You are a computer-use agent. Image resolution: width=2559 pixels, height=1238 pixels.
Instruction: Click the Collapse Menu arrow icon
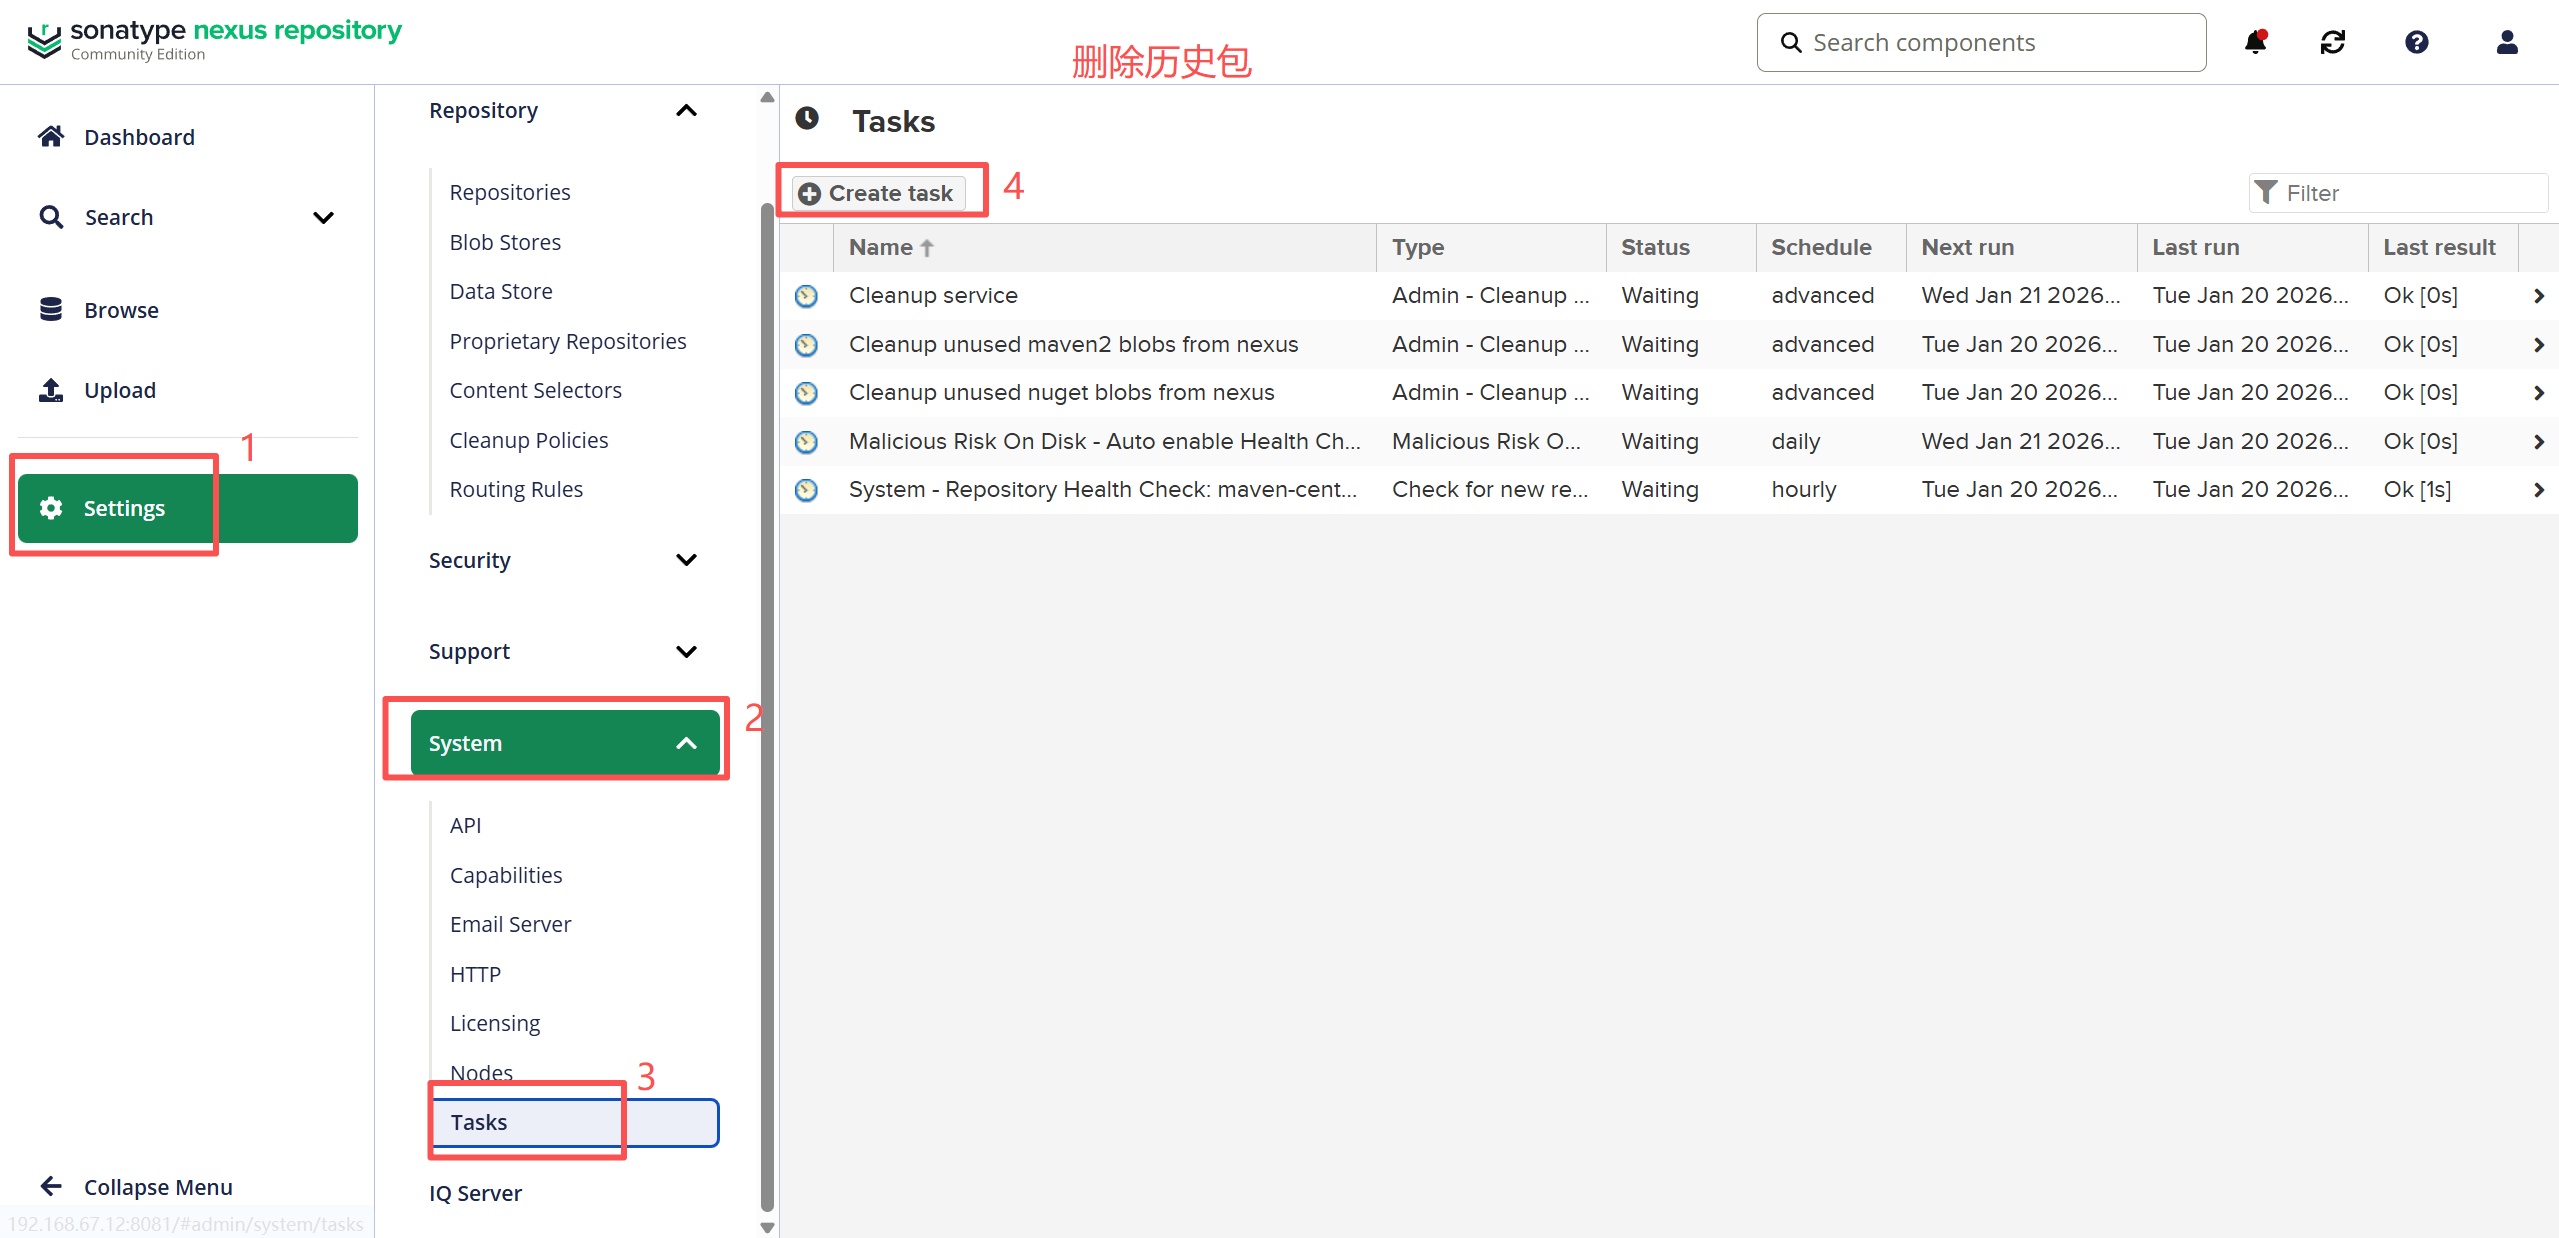coord(51,1187)
